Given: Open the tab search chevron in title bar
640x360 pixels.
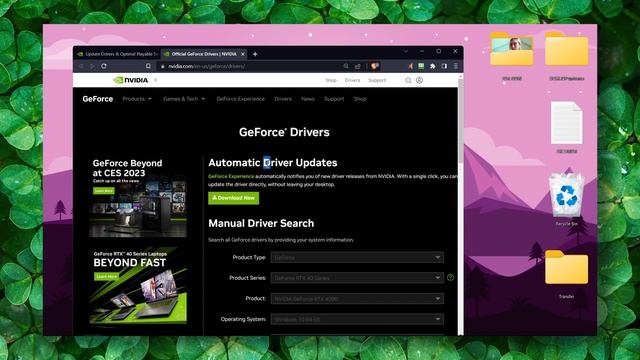Looking at the screenshot, I should click(406, 51).
